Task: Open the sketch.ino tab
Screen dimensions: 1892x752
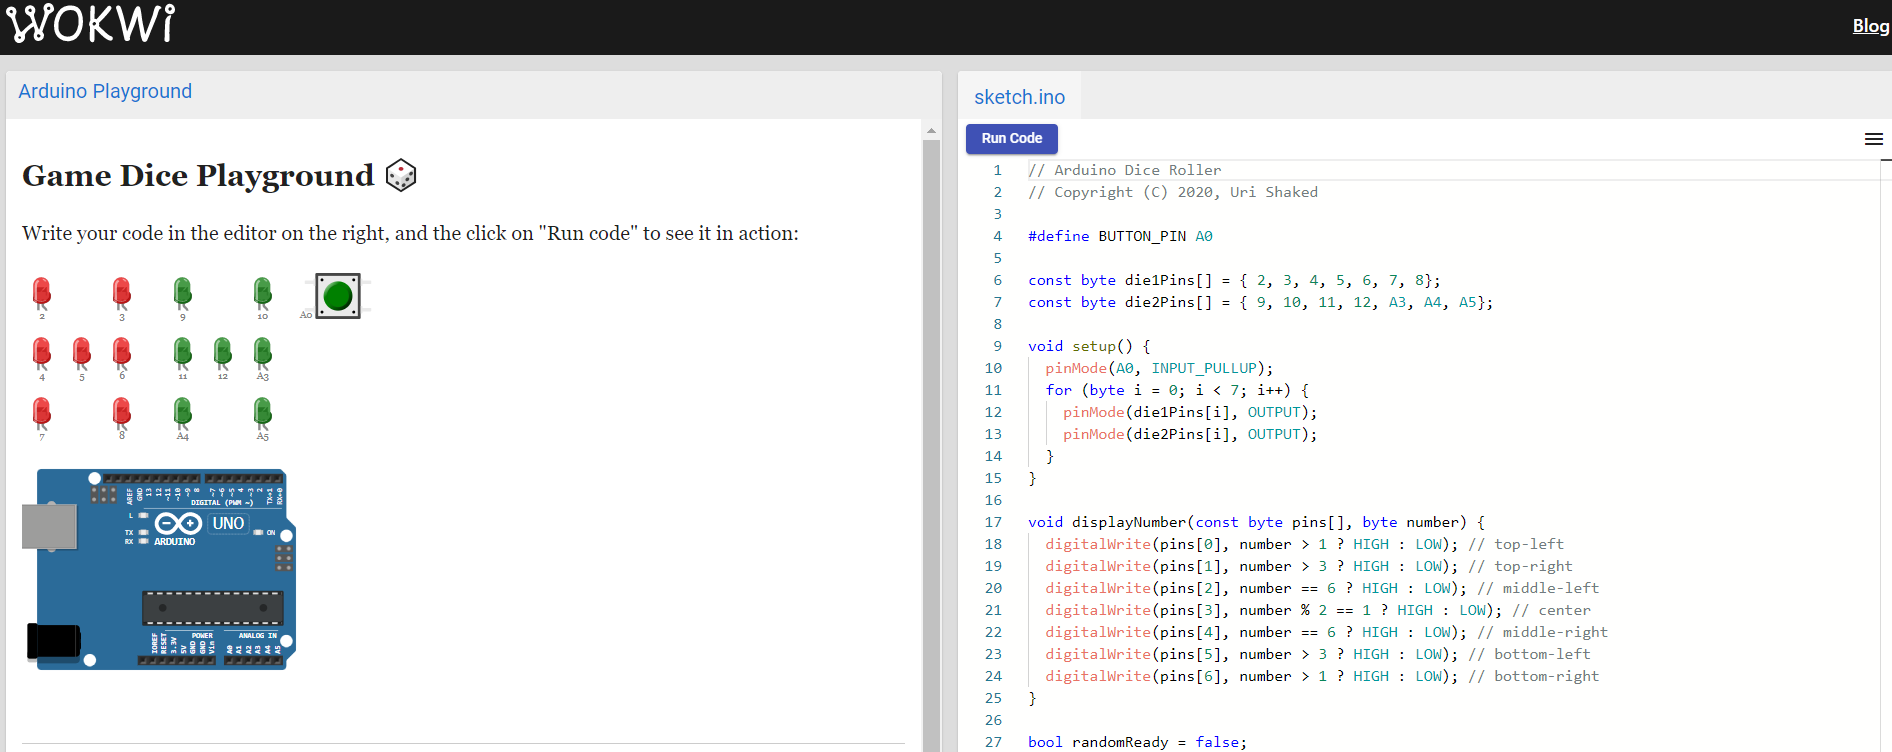Action: (x=1019, y=97)
